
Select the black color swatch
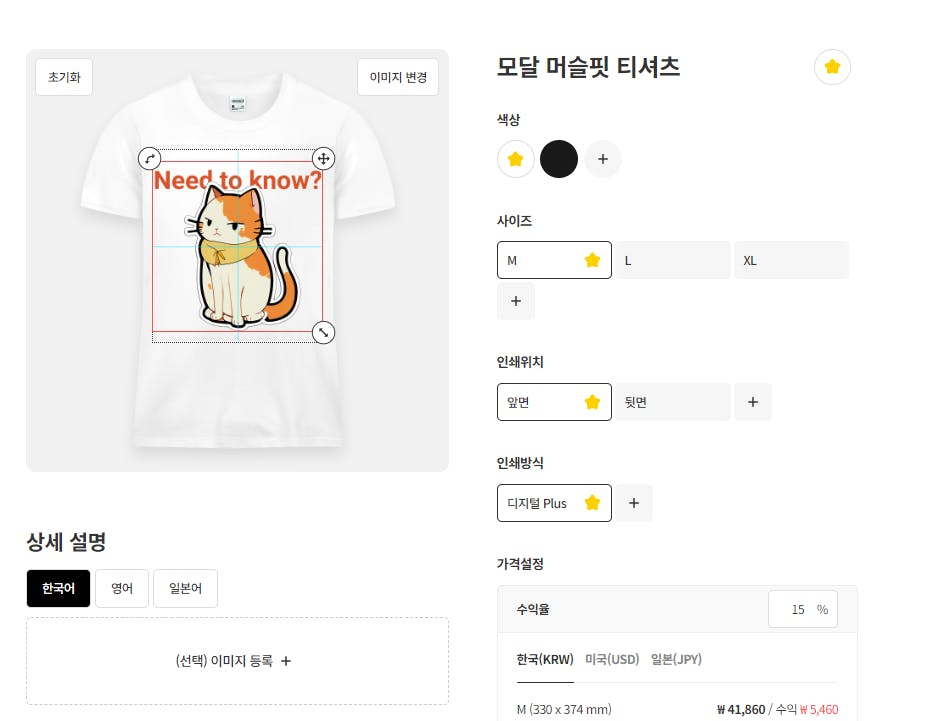click(559, 159)
